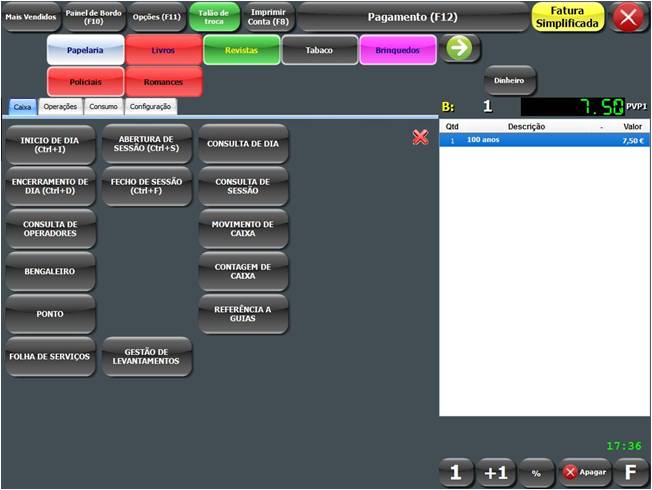
Task: Click Abertura de Sessão button
Action: [147, 144]
